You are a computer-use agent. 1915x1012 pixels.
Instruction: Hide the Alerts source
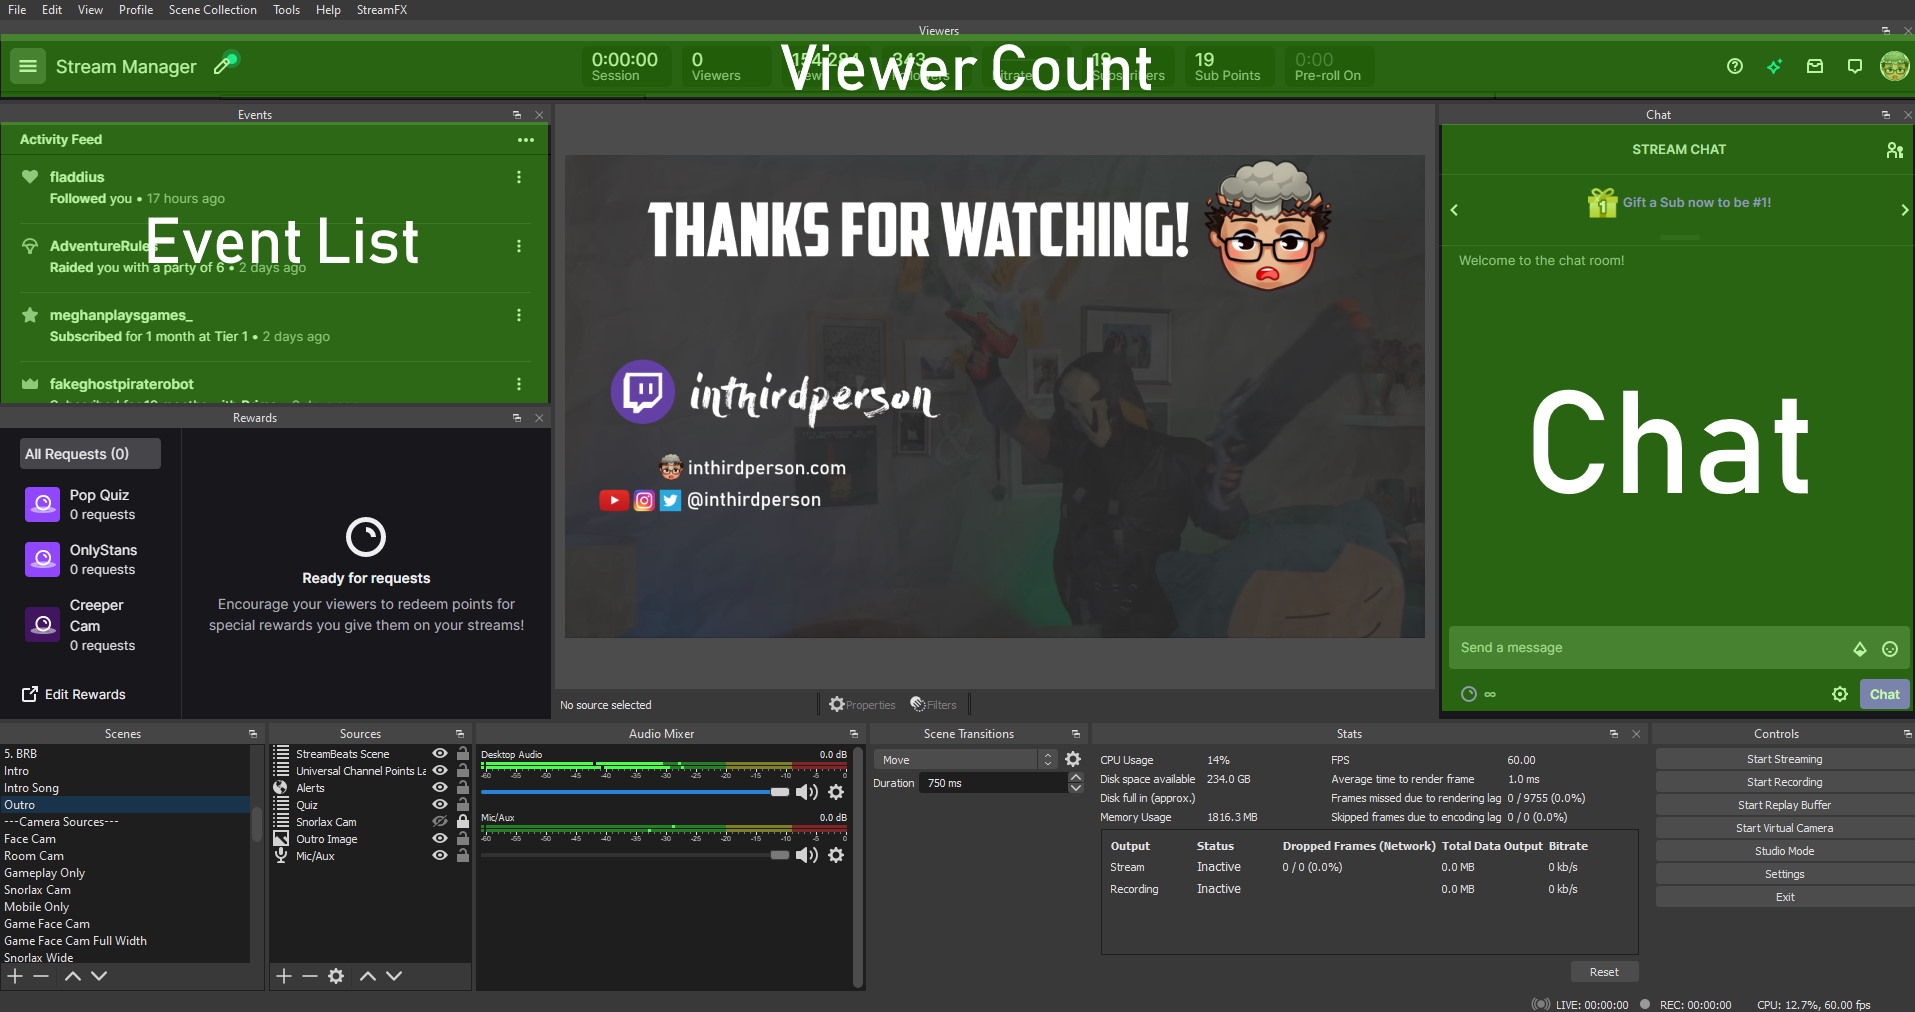(439, 788)
